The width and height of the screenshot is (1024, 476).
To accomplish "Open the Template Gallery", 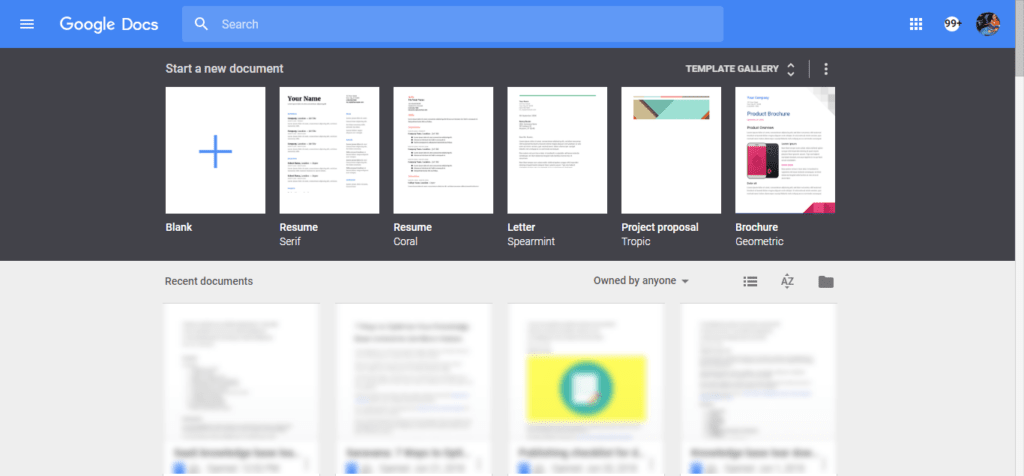I will pyautogui.click(x=731, y=69).
